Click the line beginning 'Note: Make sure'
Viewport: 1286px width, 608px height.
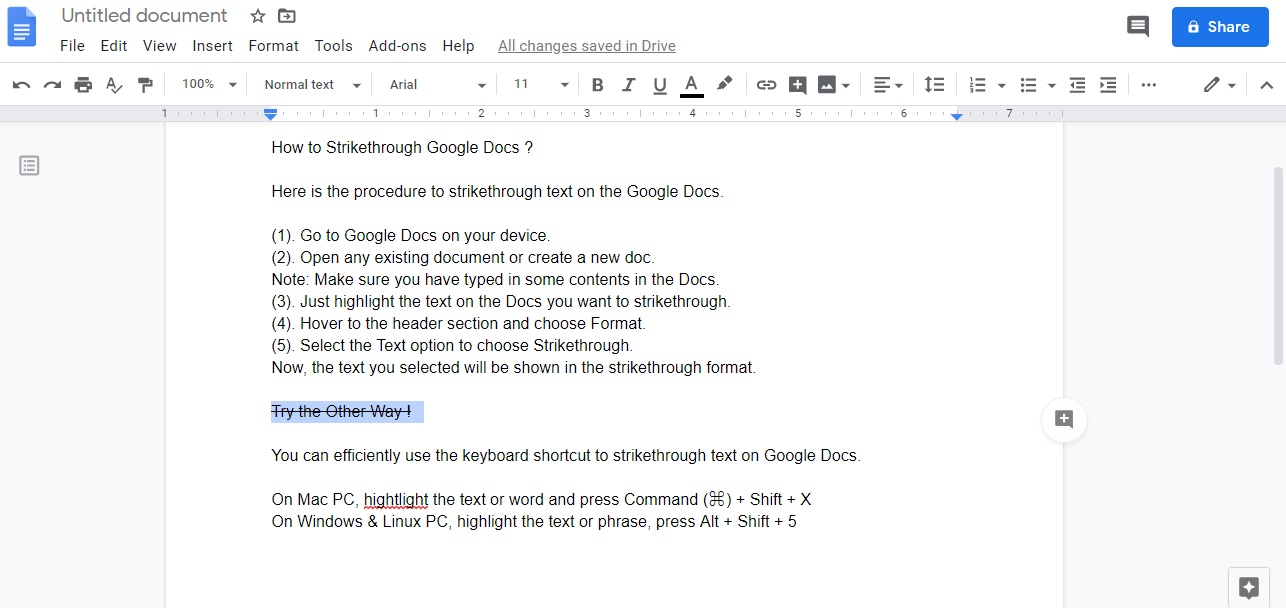pyautogui.click(x=495, y=280)
